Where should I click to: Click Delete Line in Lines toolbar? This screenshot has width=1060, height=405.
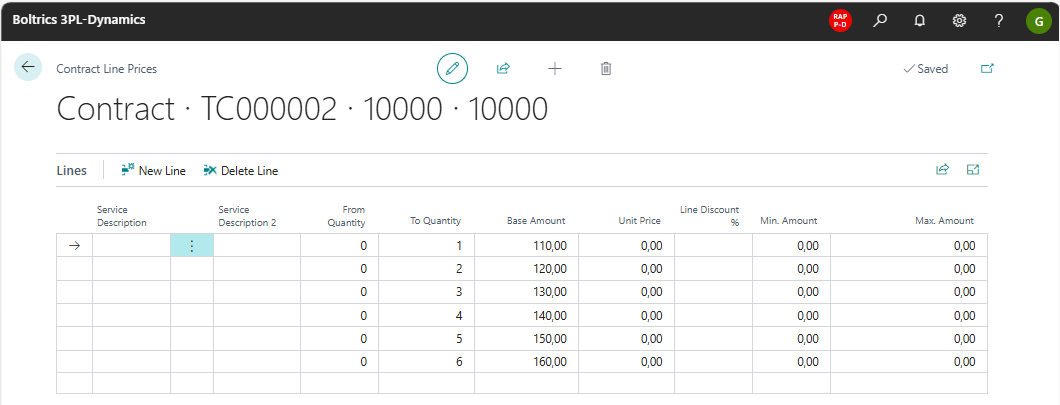(240, 171)
